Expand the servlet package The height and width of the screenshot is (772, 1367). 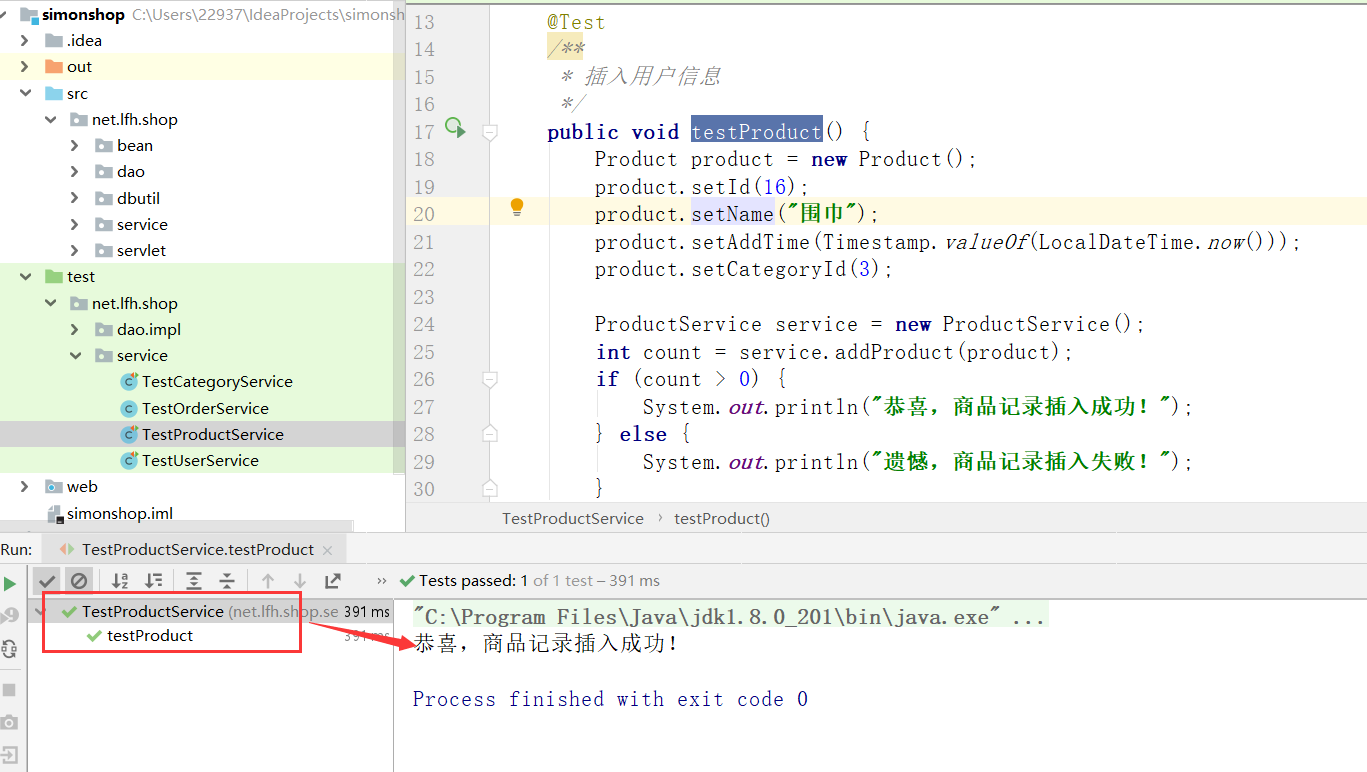click(75, 251)
